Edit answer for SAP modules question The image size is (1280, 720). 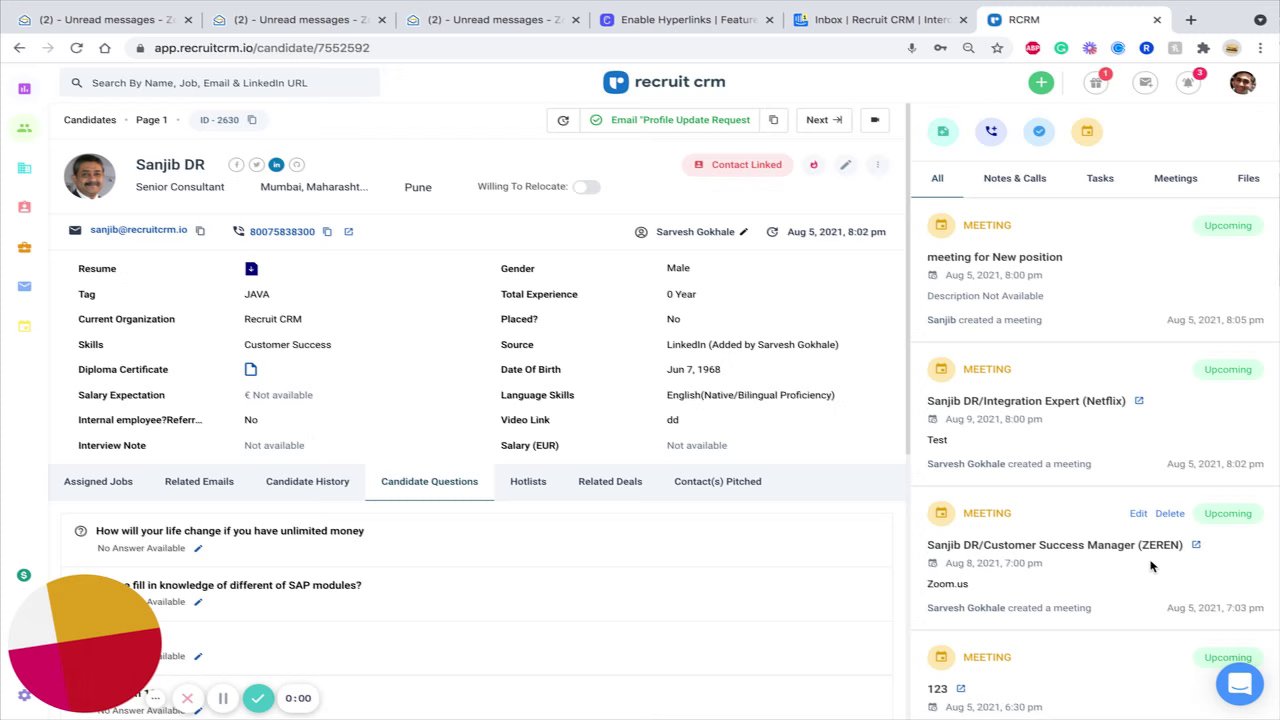[198, 602]
